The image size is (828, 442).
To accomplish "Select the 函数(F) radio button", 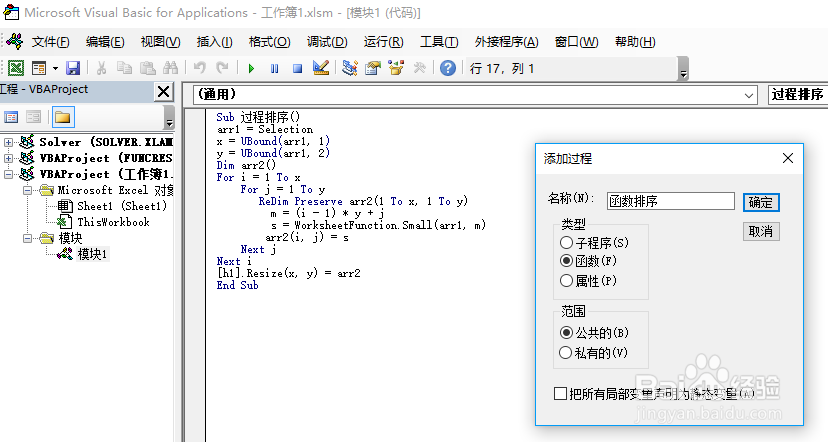I will (x=566, y=260).
